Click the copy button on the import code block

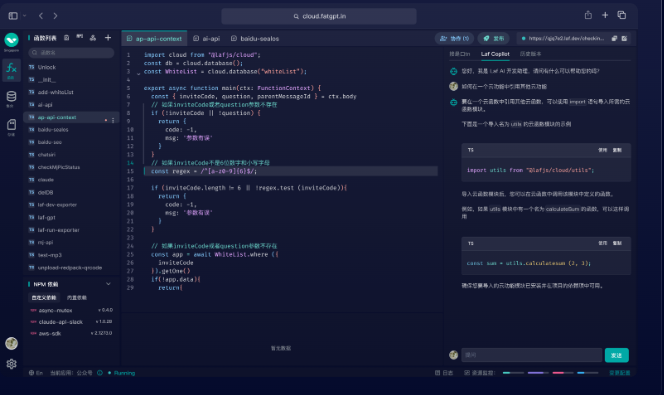point(617,150)
